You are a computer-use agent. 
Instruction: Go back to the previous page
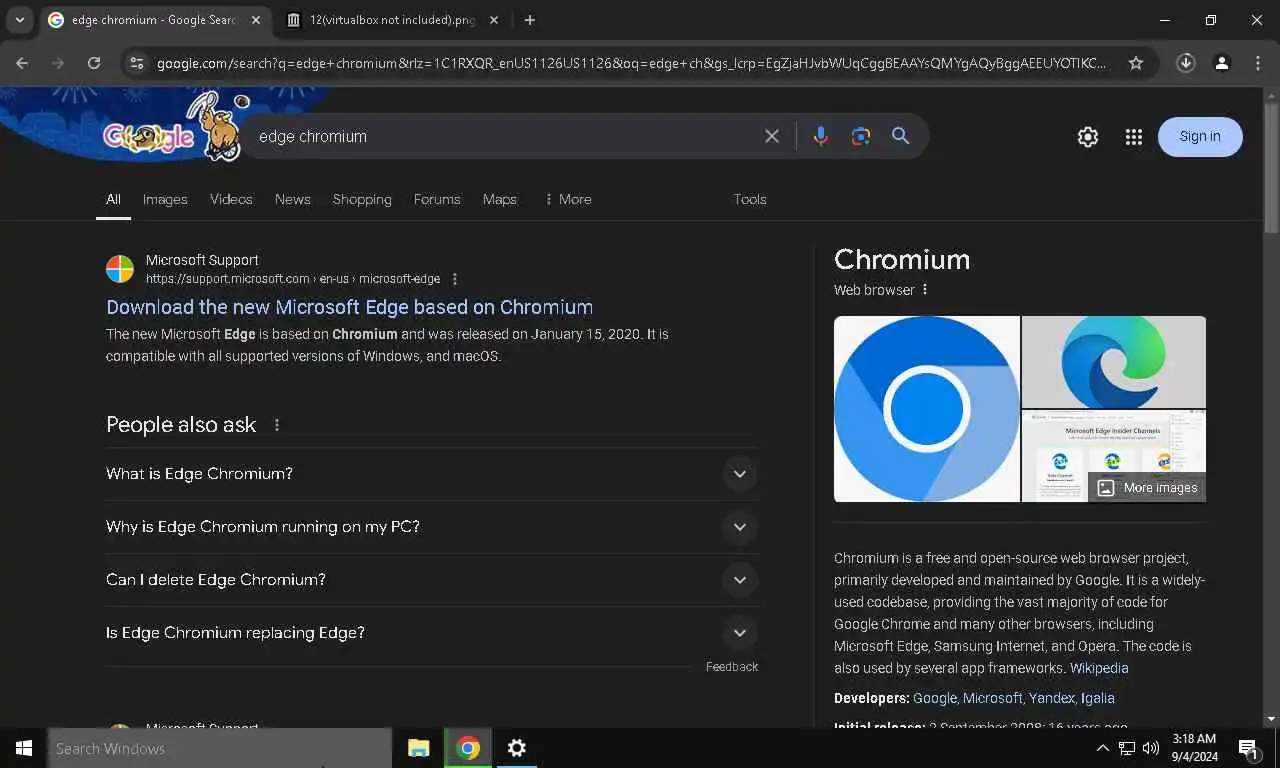pyautogui.click(x=22, y=63)
